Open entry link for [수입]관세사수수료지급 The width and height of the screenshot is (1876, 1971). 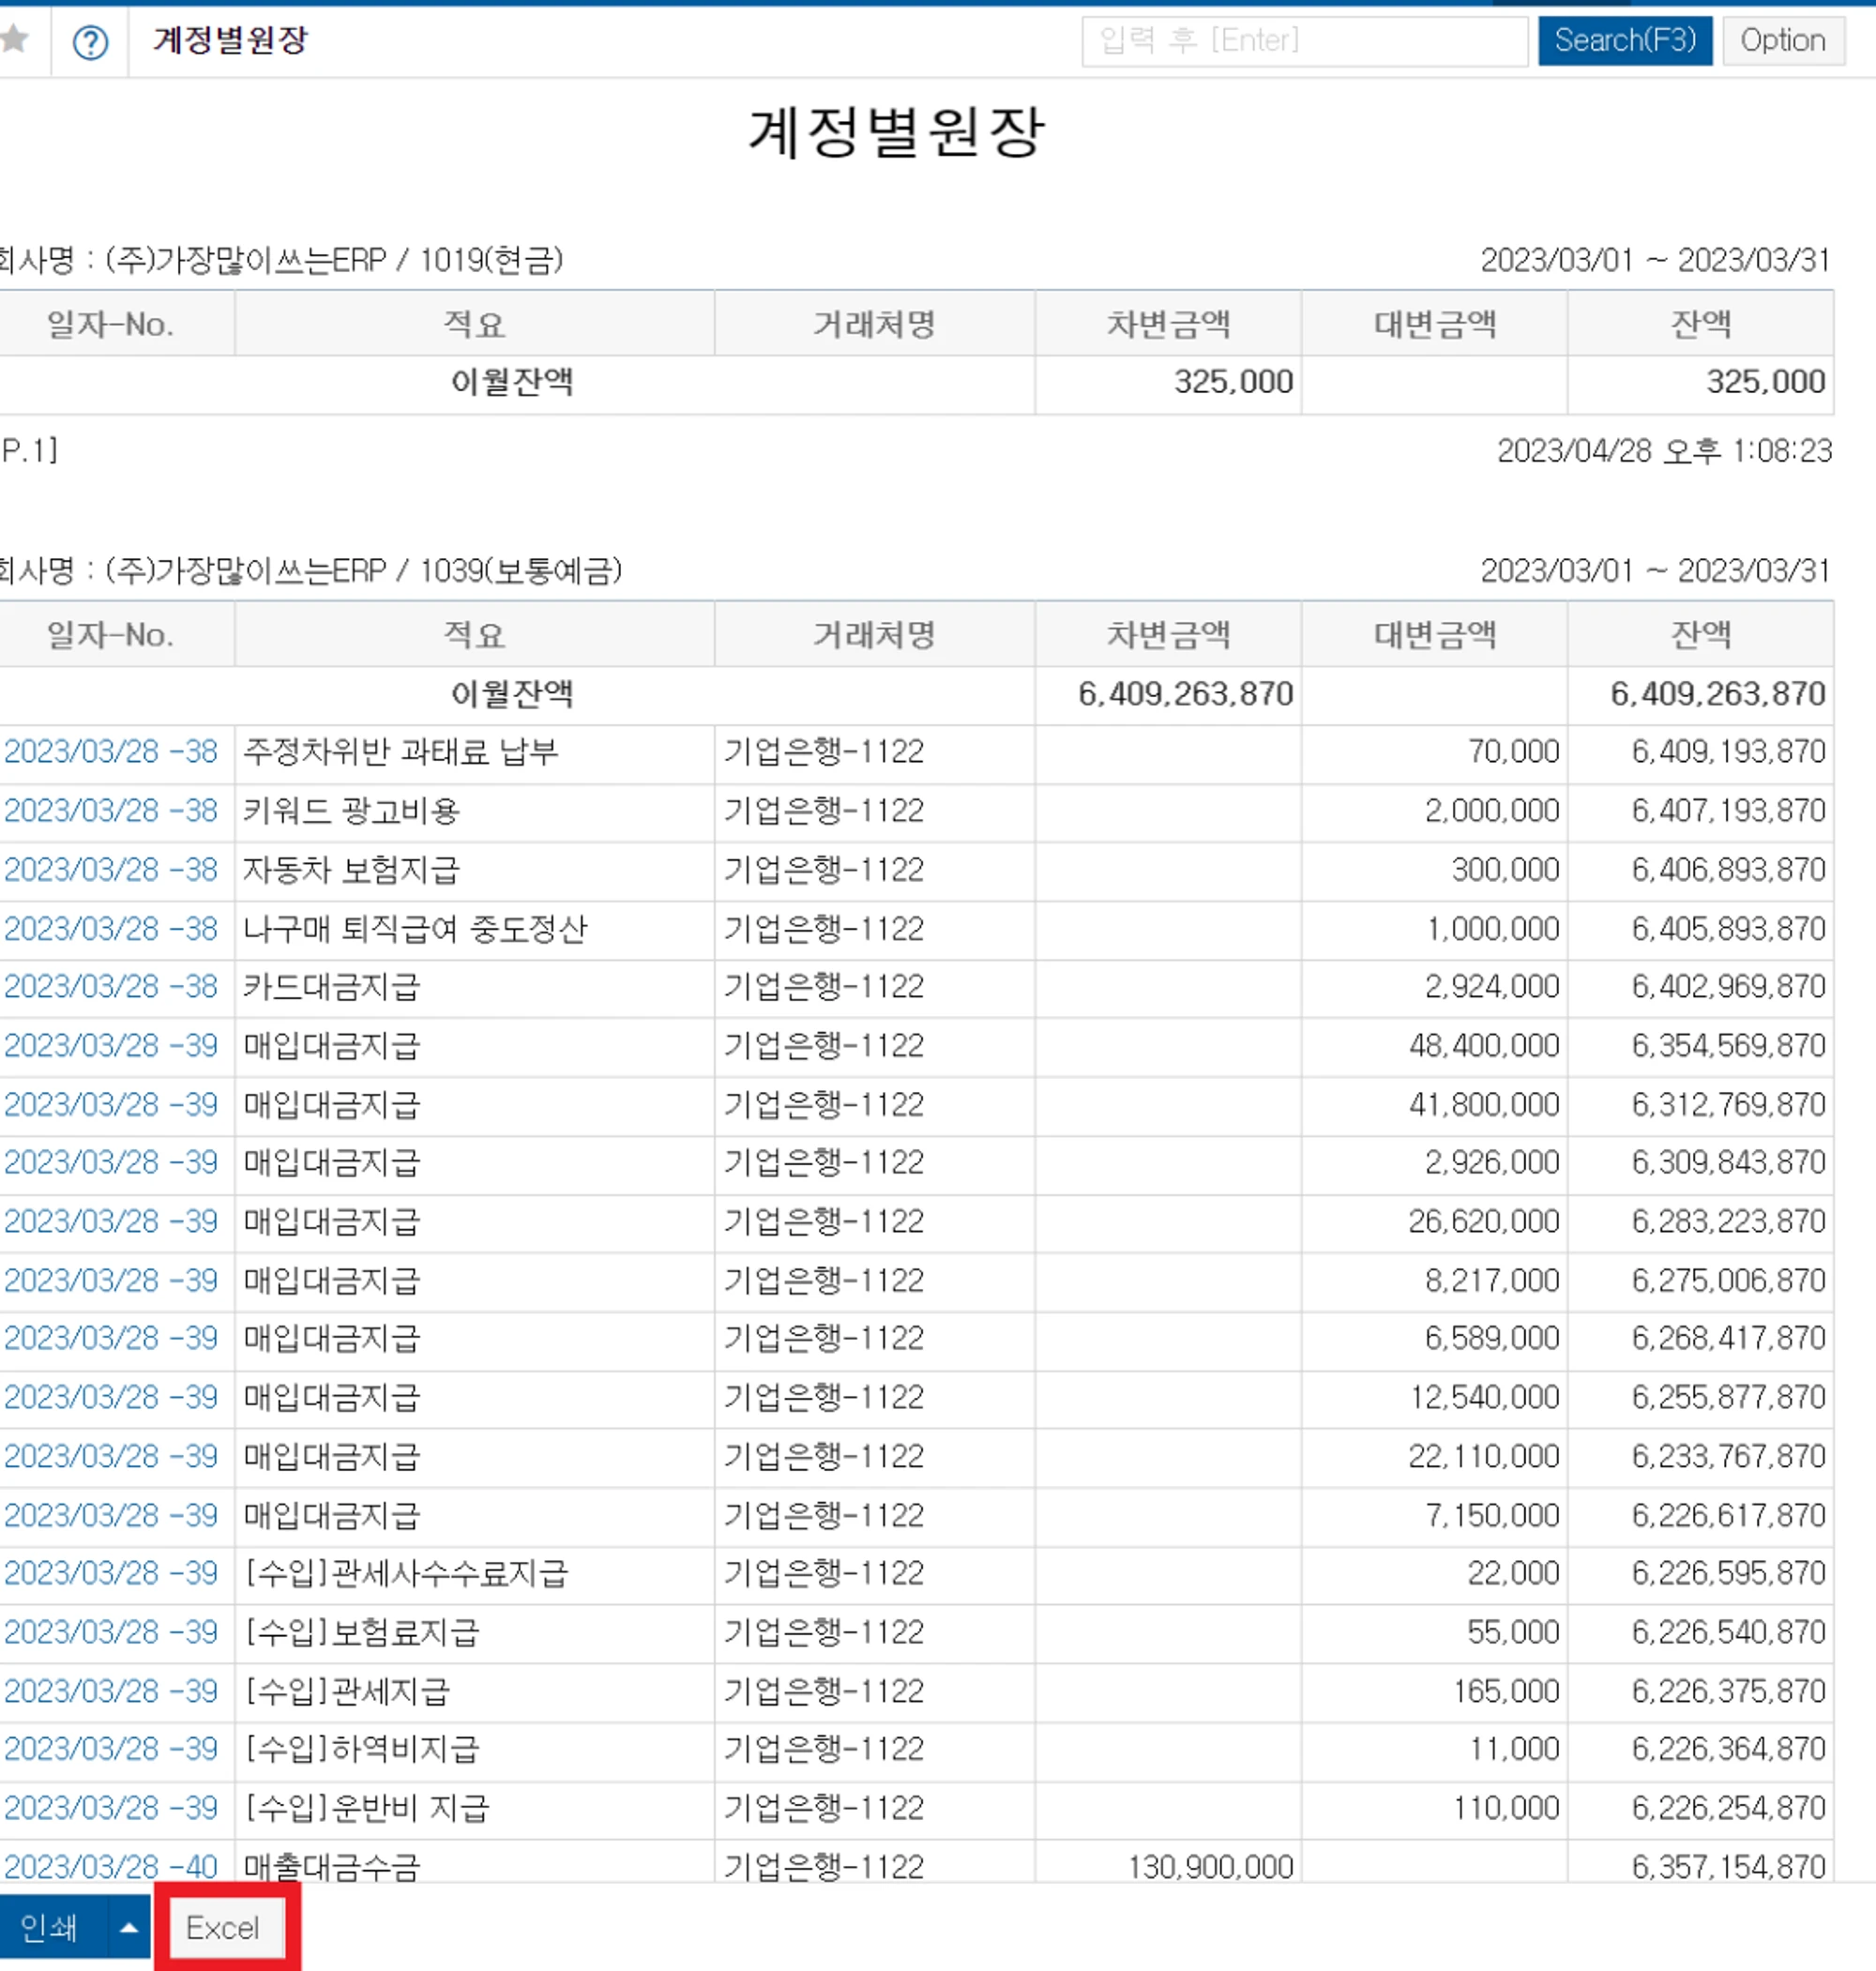111,1573
